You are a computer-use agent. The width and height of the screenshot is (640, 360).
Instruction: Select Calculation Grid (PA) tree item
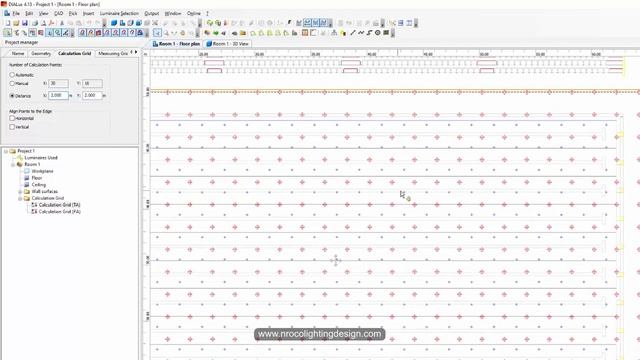59,212
